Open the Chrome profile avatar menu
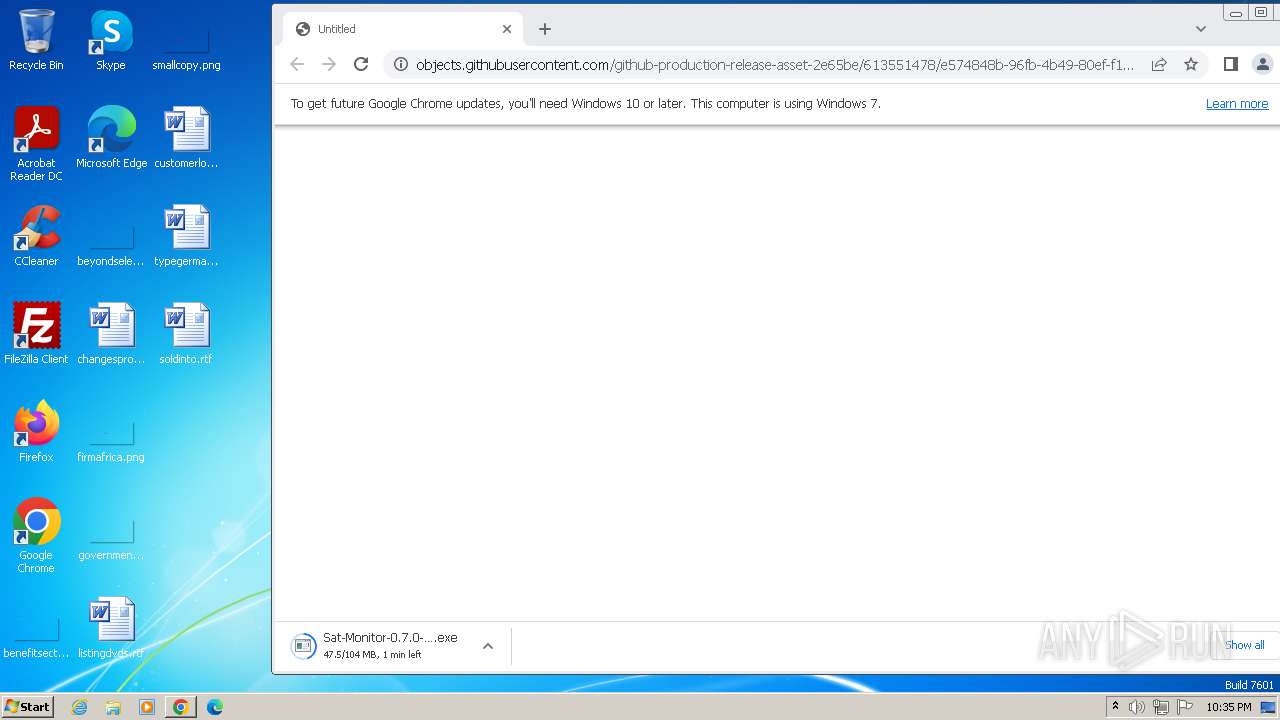1280x720 pixels. (1263, 64)
